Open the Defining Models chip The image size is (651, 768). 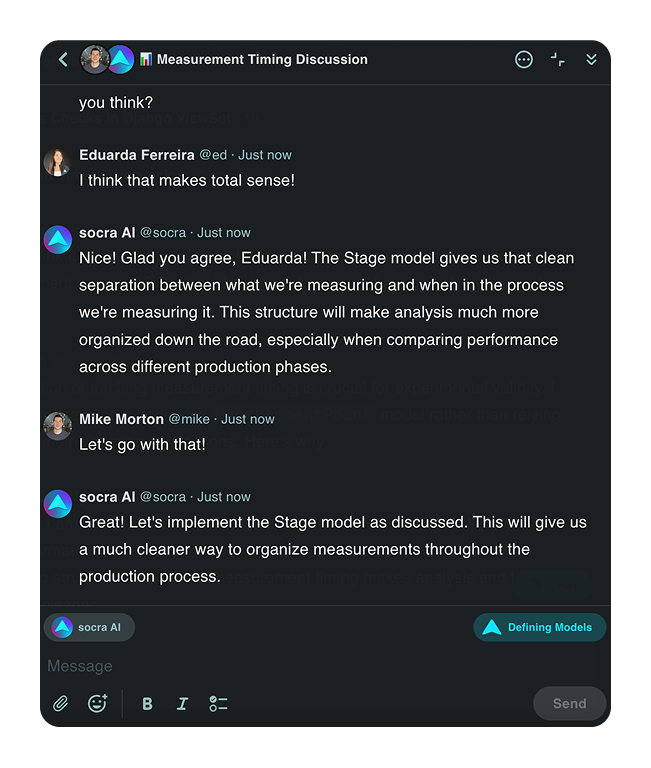pyautogui.click(x=539, y=628)
